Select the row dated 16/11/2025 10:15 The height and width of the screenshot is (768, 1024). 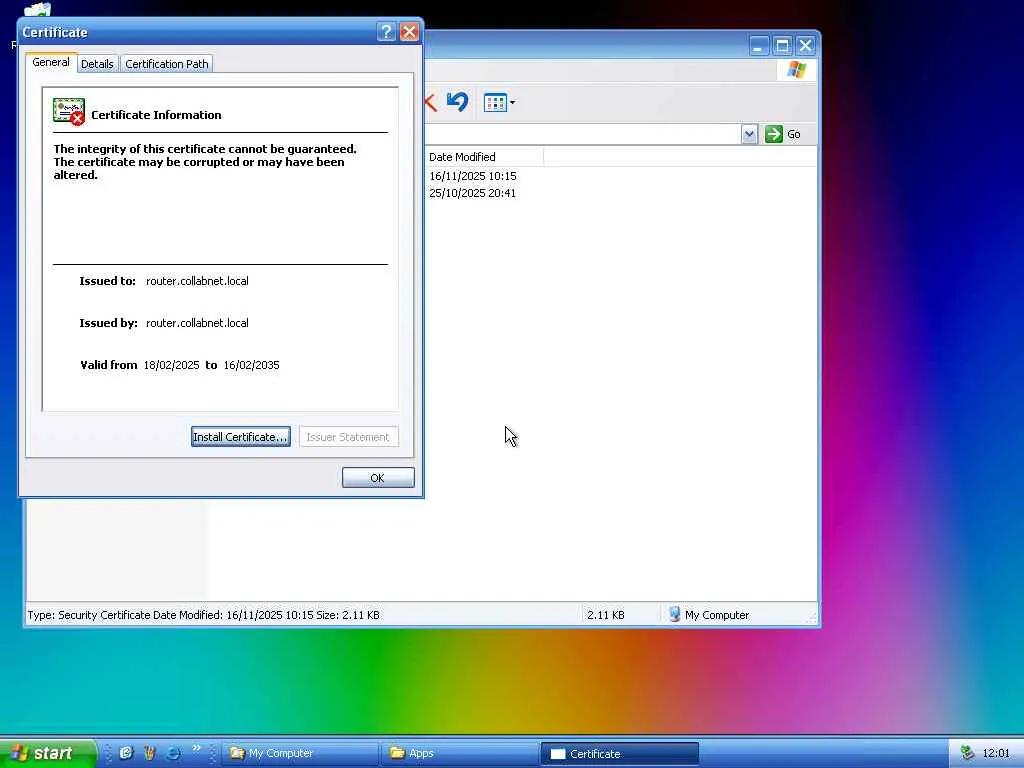click(x=473, y=176)
